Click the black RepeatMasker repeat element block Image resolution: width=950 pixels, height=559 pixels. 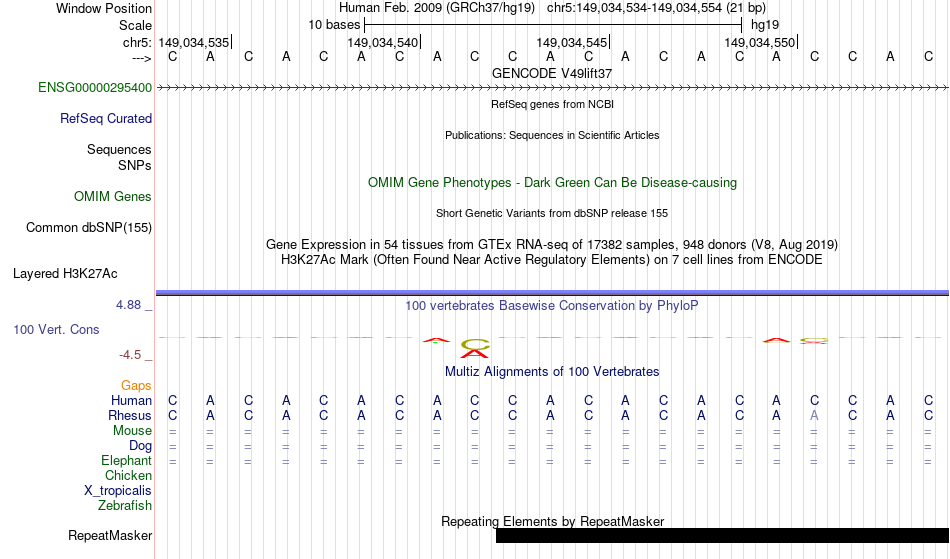tap(722, 535)
